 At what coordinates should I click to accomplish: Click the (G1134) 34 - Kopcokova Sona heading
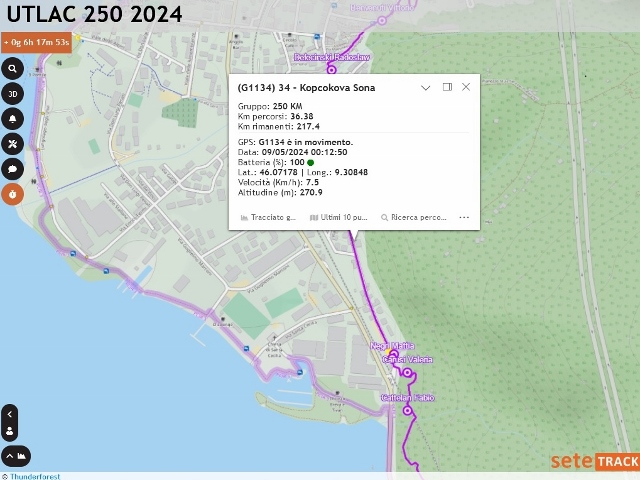[x=306, y=88]
